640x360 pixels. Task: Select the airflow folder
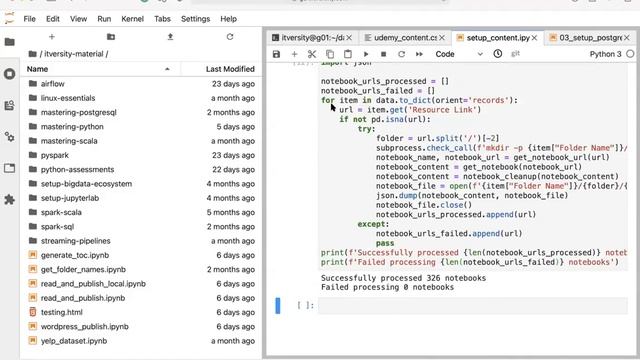pos(142,84)
